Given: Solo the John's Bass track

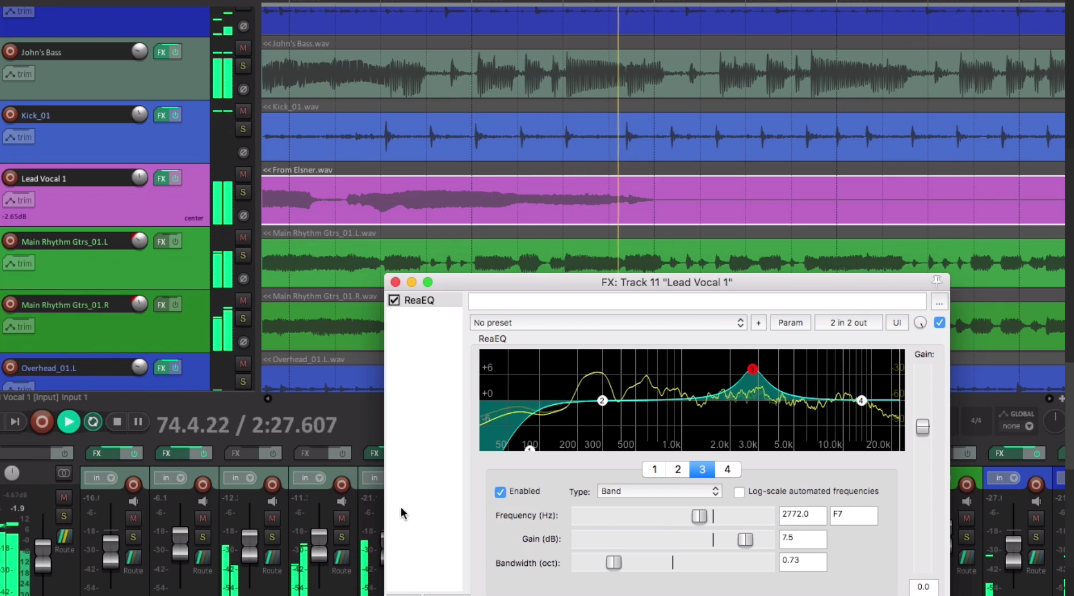Looking at the screenshot, I should 243,66.
